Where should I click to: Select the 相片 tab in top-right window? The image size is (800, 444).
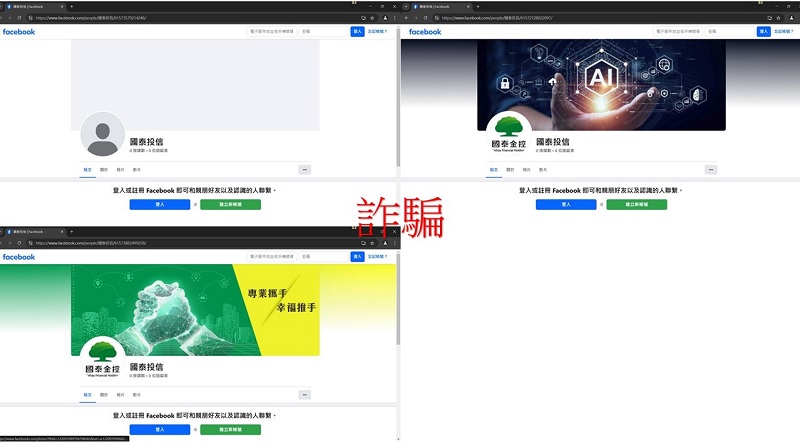click(527, 169)
